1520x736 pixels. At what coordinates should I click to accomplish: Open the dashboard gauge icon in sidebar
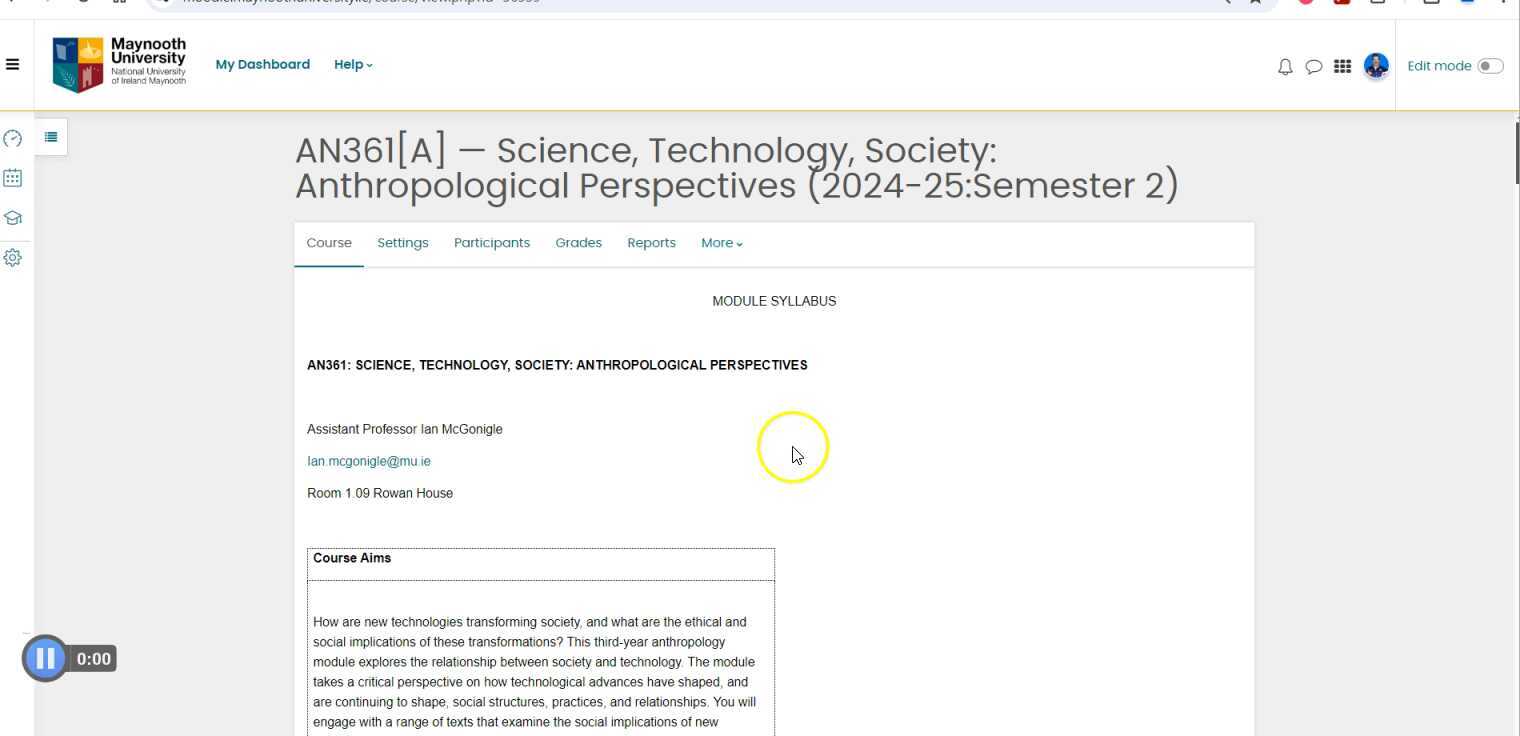[13, 138]
